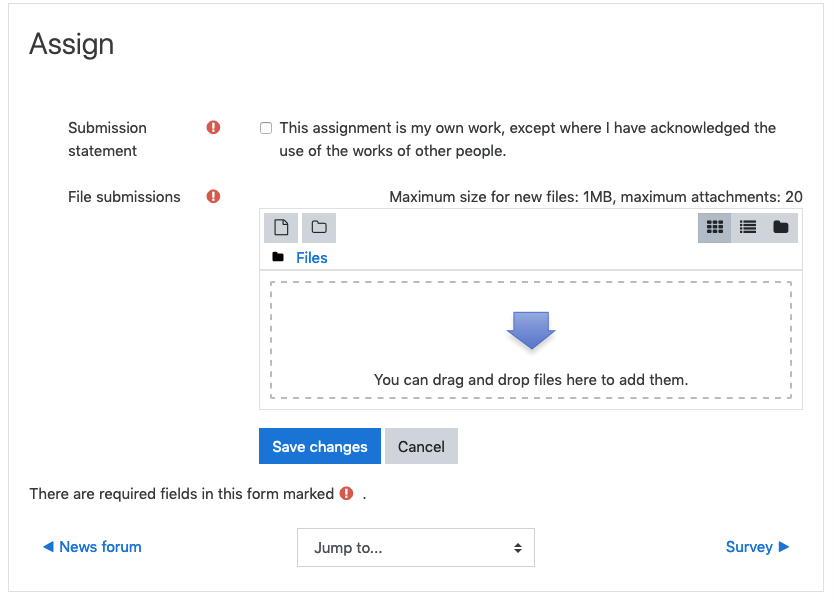This screenshot has height=603, width=834.
Task: Click the blue download arrow in drop zone
Action: coord(531,330)
